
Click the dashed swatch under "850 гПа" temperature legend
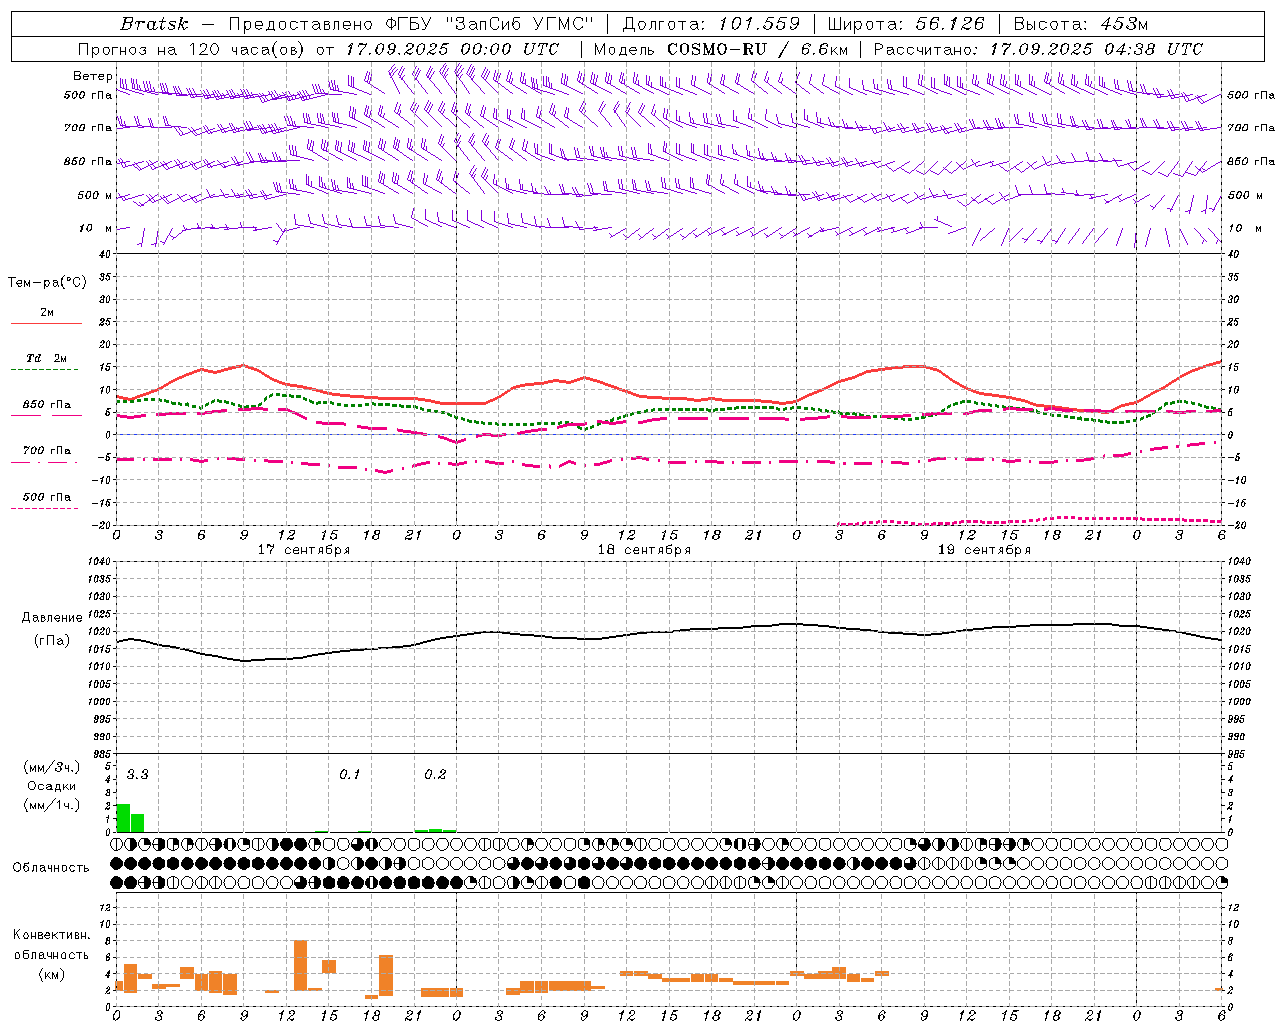pos(46,415)
